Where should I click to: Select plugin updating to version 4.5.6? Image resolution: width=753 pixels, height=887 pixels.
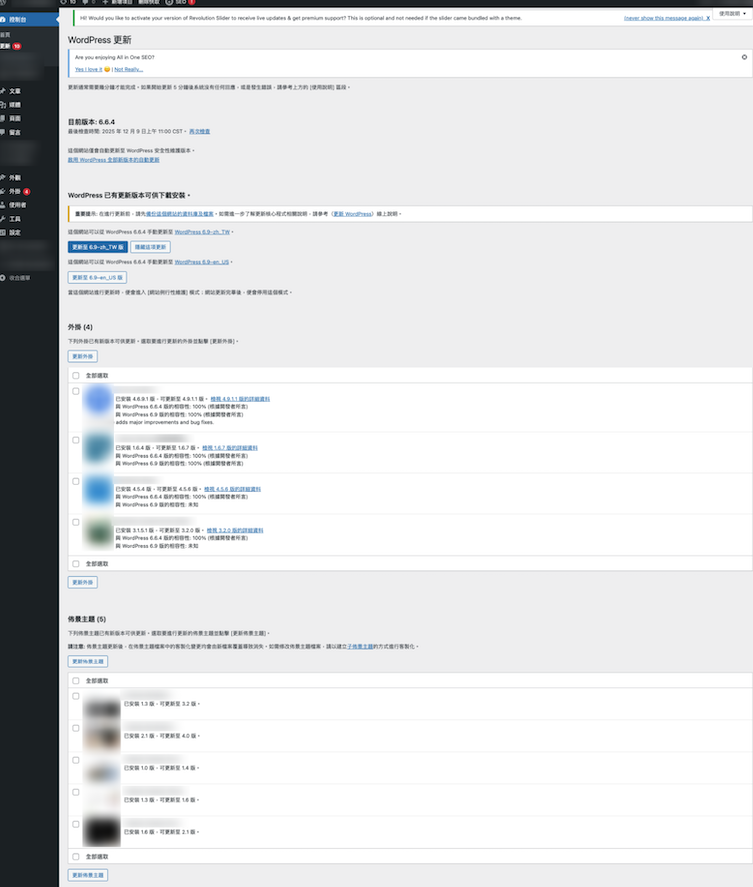(76, 481)
